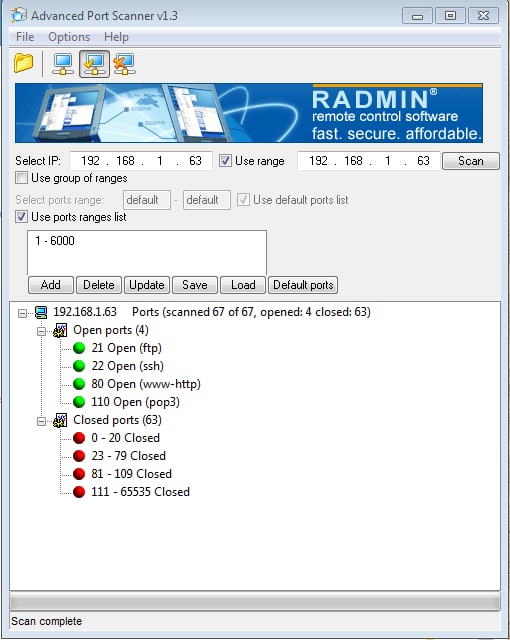Viewport: 510px width, 640px height.
Task: Click green dot for port 110 pop3
Action: pyautogui.click(x=79, y=402)
